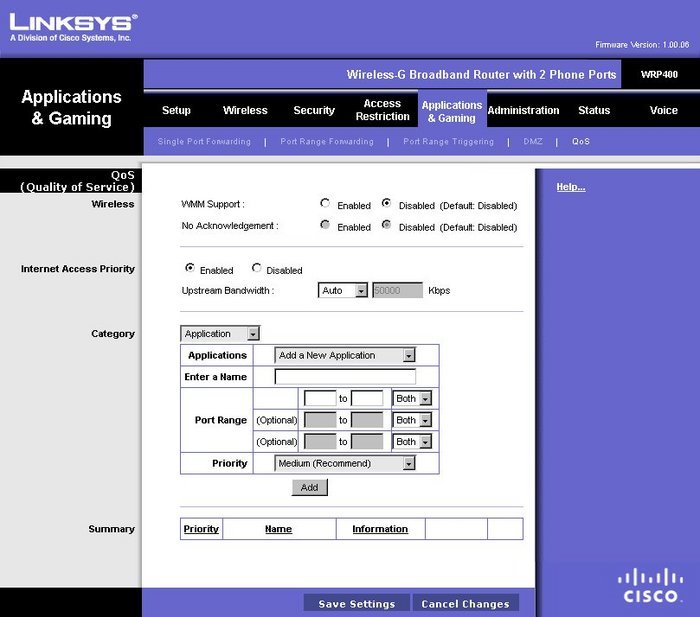Click the first port range start field

click(320, 398)
